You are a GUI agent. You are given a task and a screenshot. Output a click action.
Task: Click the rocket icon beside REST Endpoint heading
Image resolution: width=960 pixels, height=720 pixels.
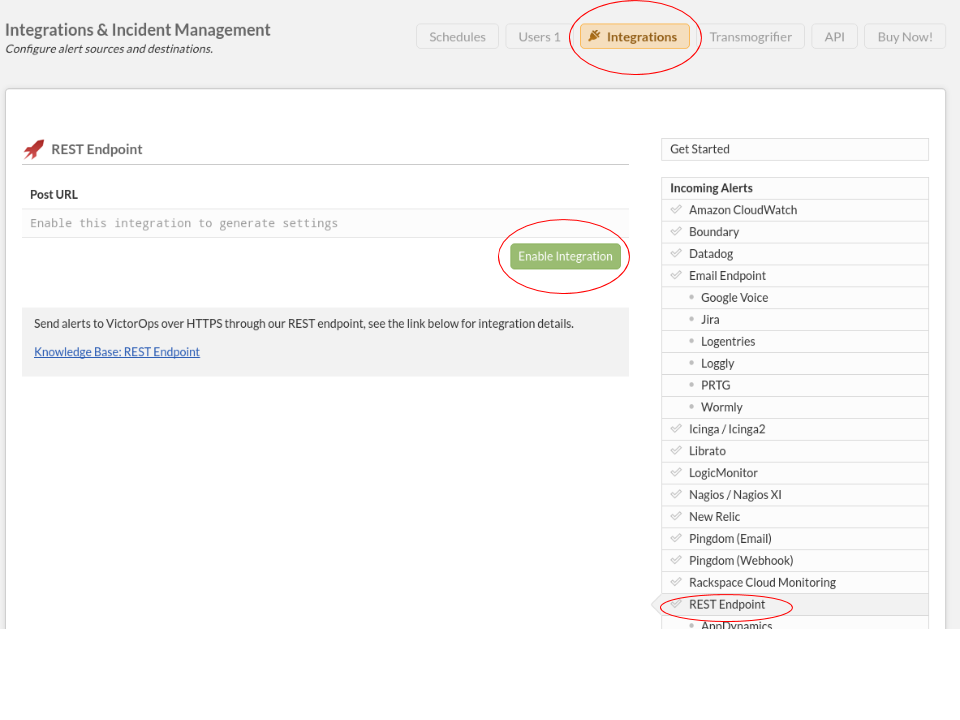pyautogui.click(x=34, y=149)
